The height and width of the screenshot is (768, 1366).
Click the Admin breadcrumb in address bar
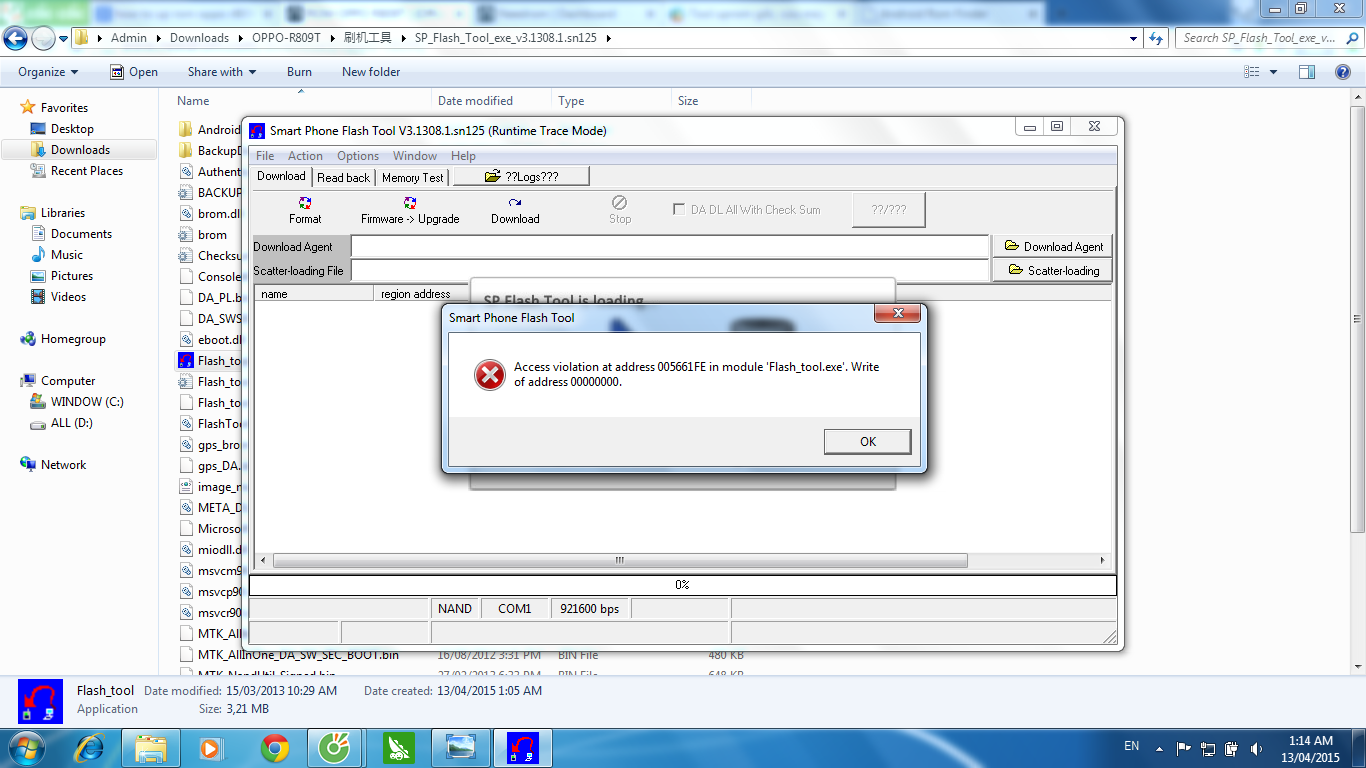click(128, 38)
